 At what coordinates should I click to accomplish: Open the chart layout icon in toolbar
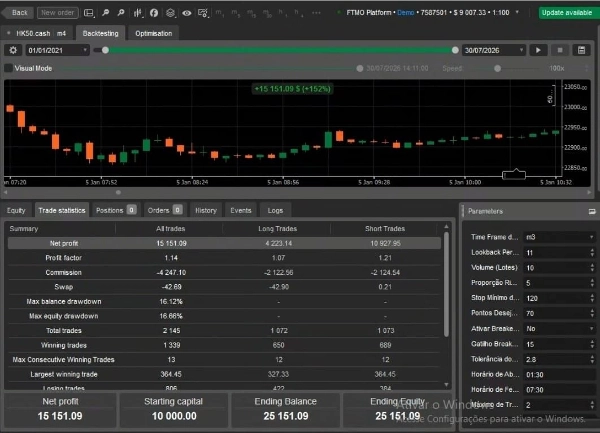[x=89, y=13]
